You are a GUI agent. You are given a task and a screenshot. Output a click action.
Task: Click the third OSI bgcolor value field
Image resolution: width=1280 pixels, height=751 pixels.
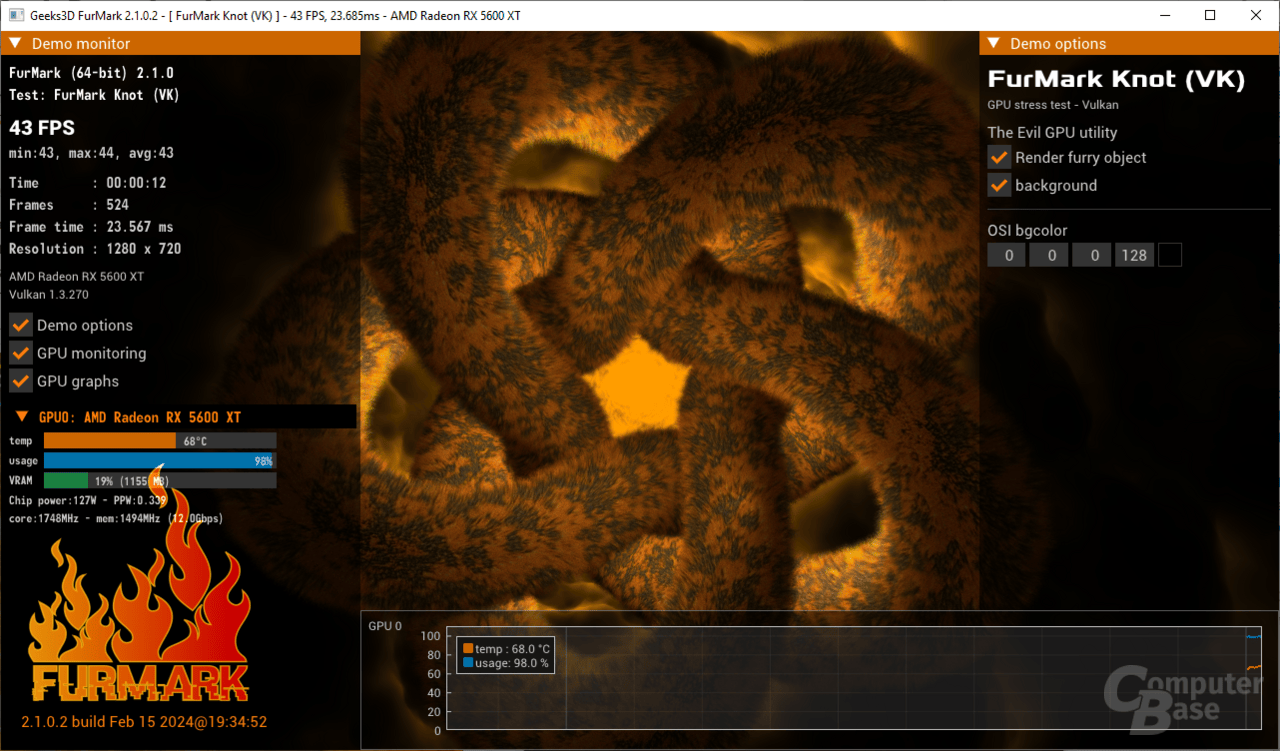1093,255
